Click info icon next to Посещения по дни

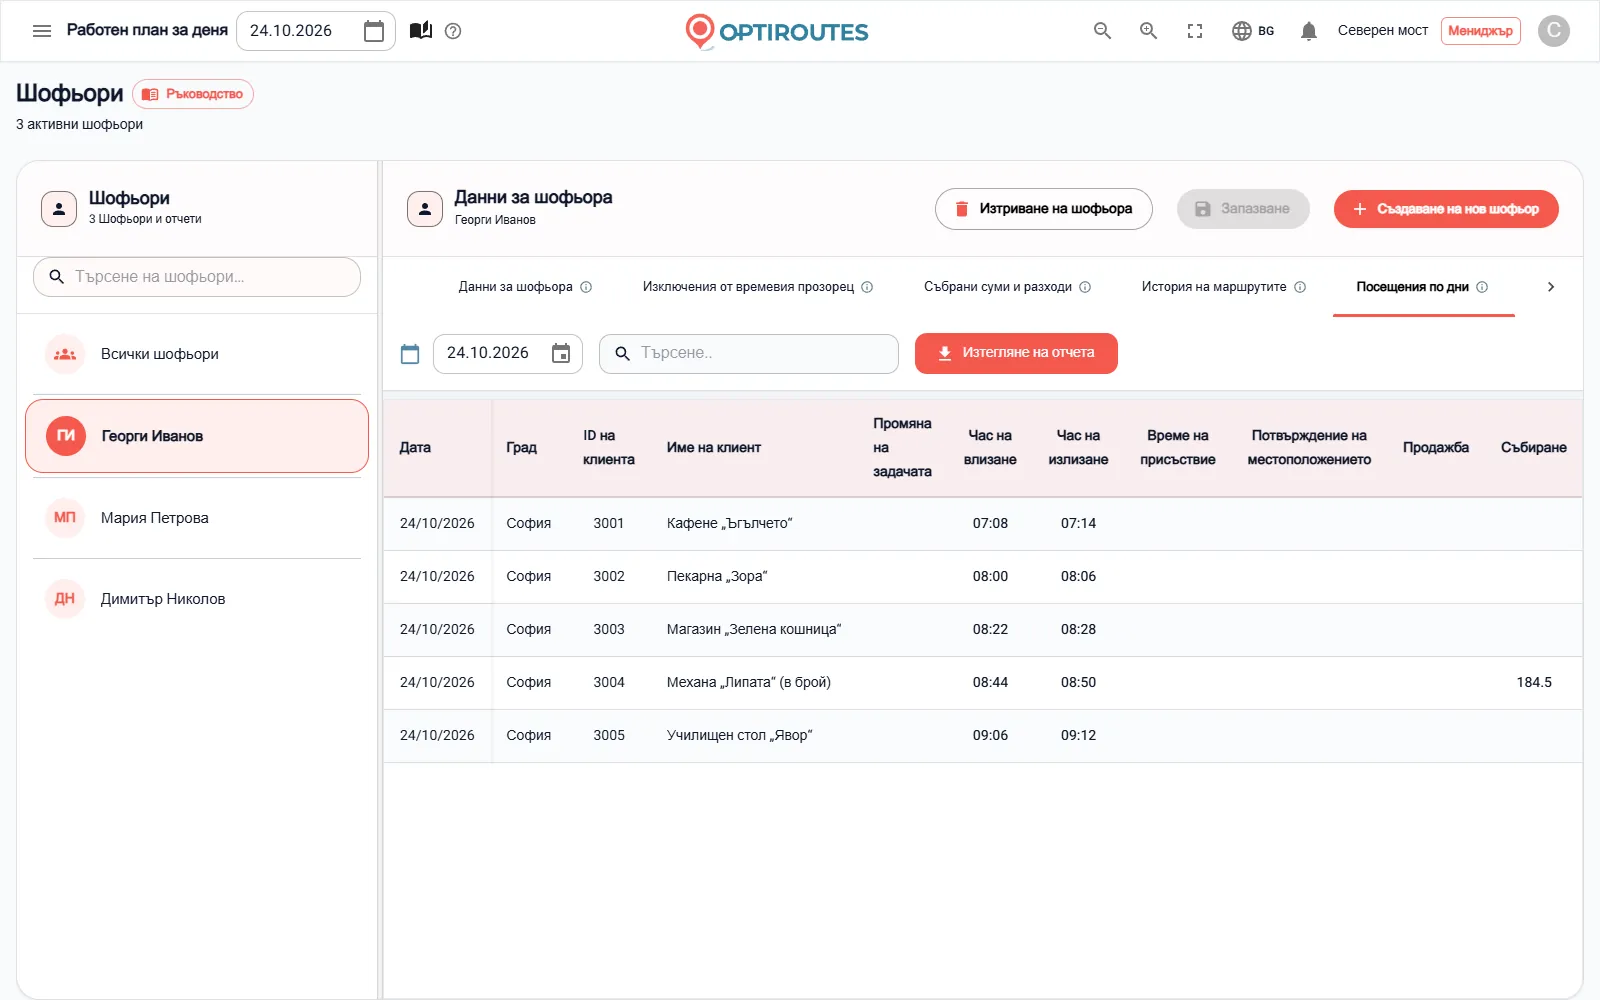[1482, 287]
